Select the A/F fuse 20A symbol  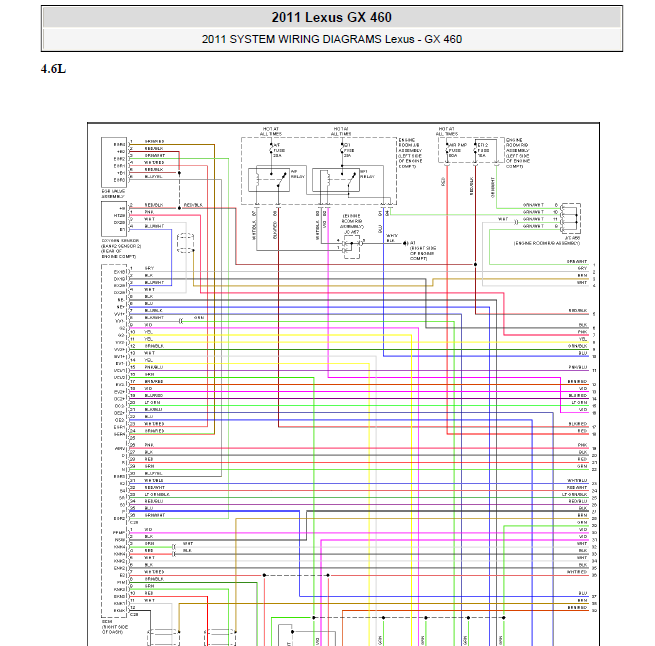pos(271,150)
